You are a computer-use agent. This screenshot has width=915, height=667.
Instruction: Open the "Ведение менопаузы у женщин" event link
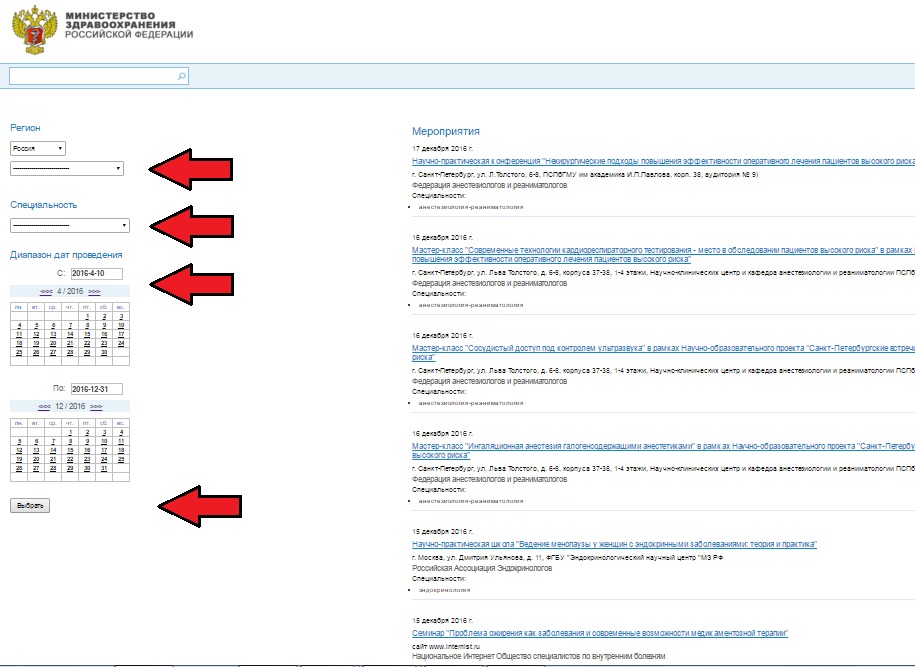point(614,544)
